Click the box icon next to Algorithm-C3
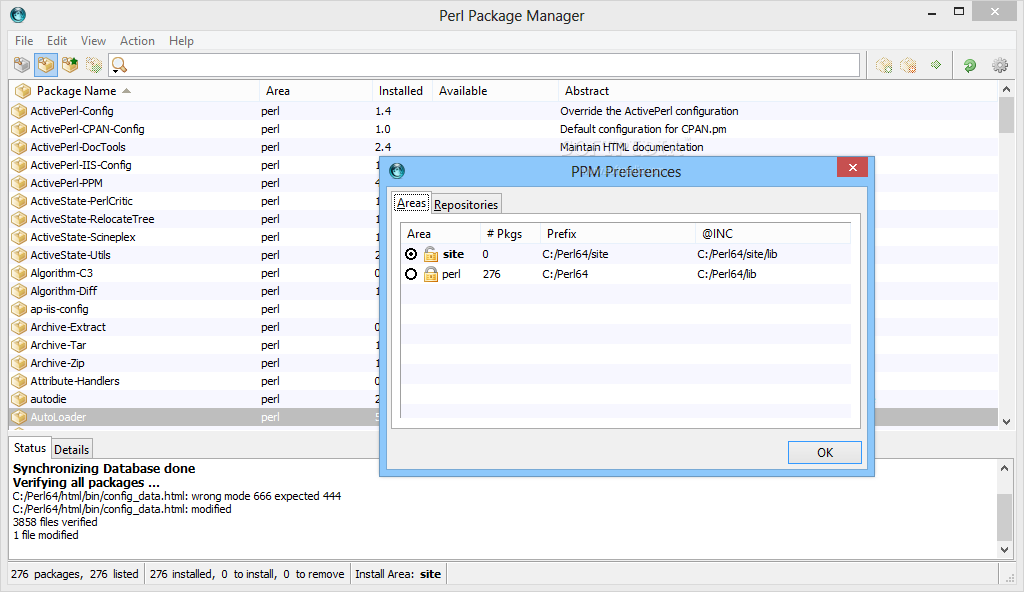 pos(19,273)
